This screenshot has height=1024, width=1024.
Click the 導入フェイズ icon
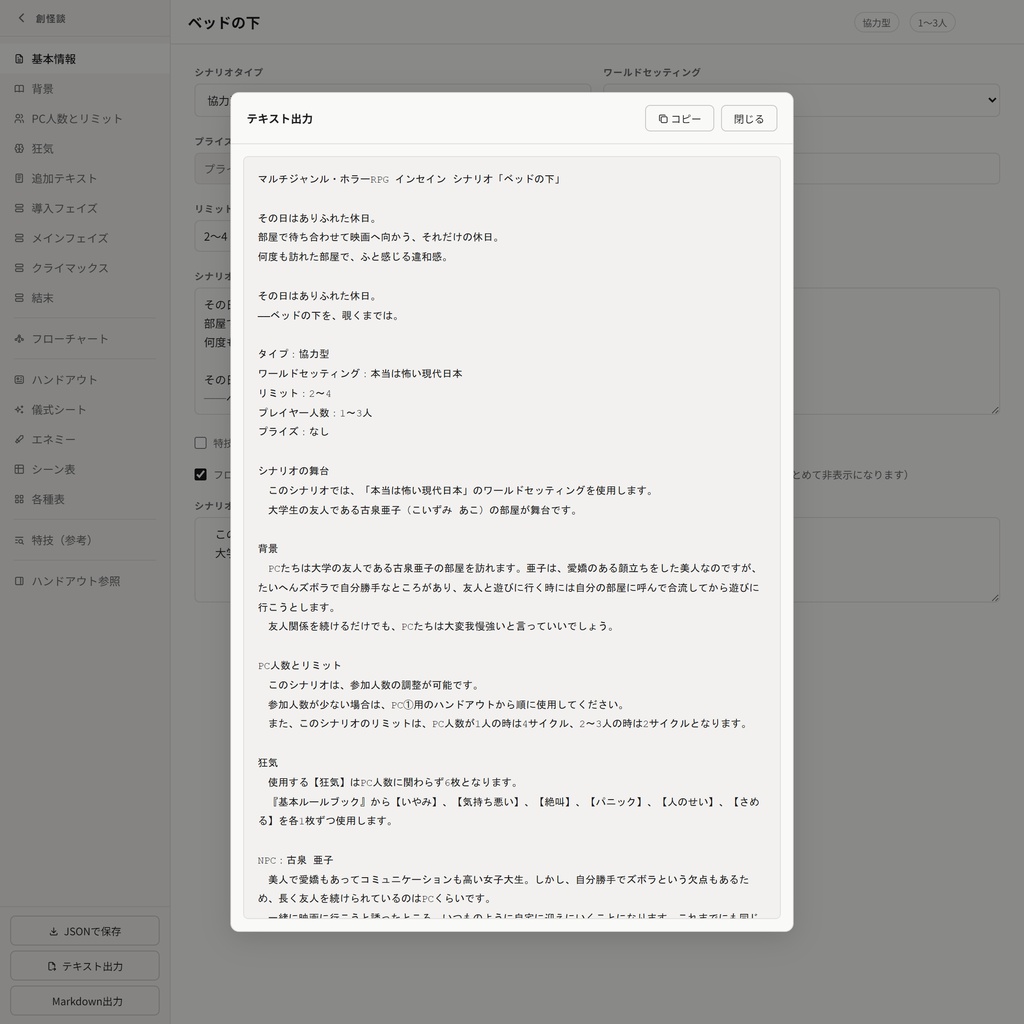tap(19, 208)
